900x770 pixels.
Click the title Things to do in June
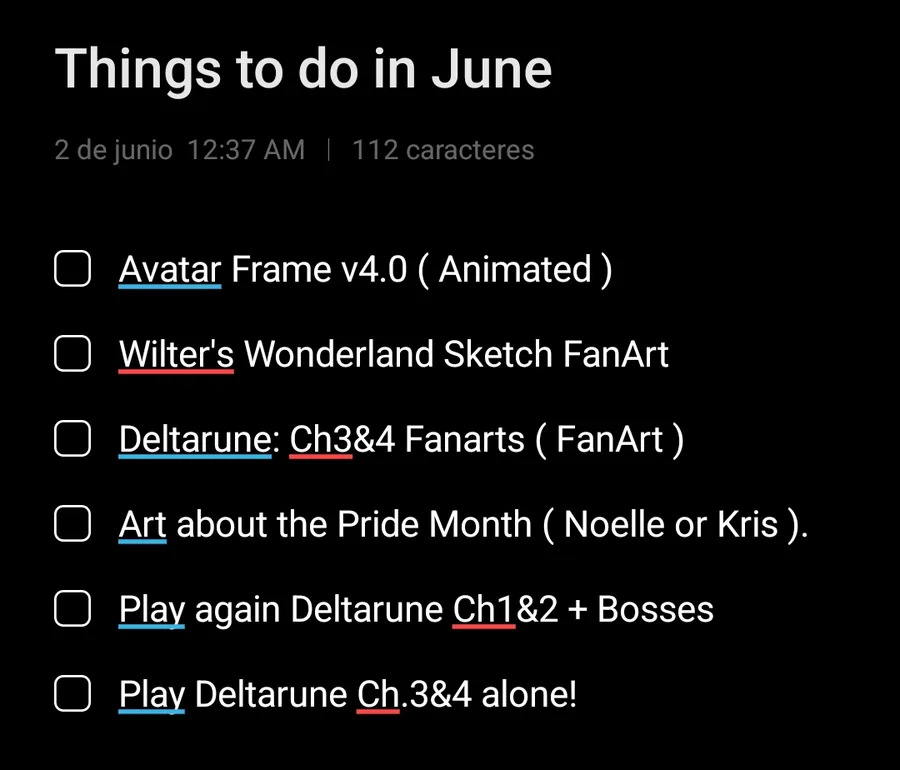[303, 70]
